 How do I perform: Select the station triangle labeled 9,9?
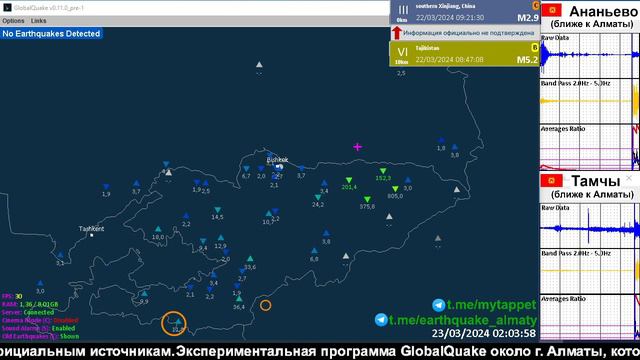coord(144,293)
